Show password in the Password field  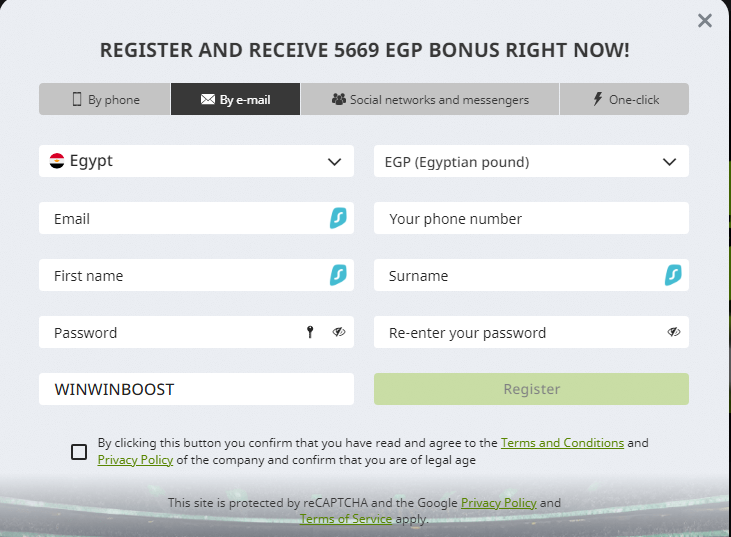(339, 332)
